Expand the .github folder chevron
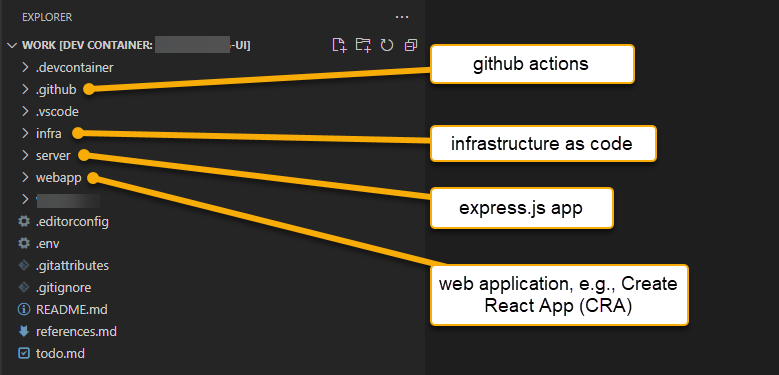Screen dimensions: 779x375 click(25, 89)
